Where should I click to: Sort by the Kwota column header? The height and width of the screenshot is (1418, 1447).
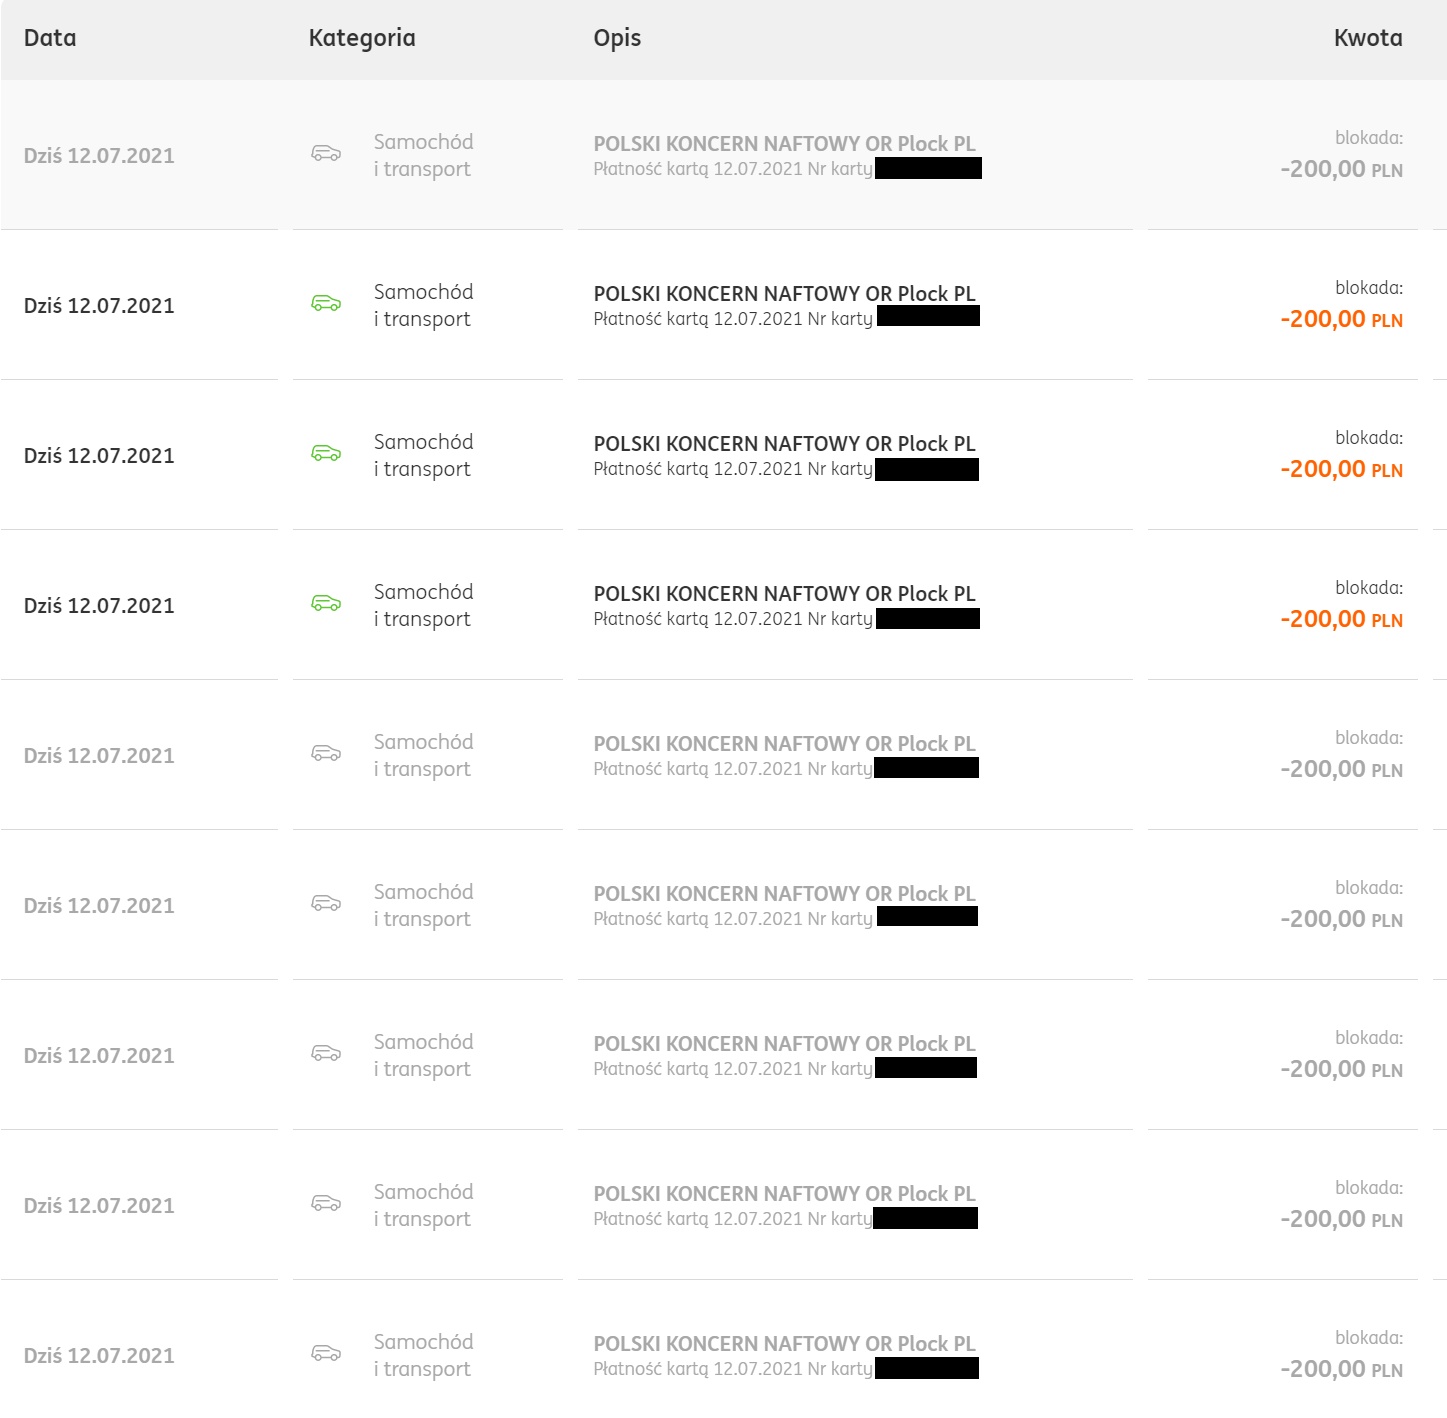point(1368,38)
